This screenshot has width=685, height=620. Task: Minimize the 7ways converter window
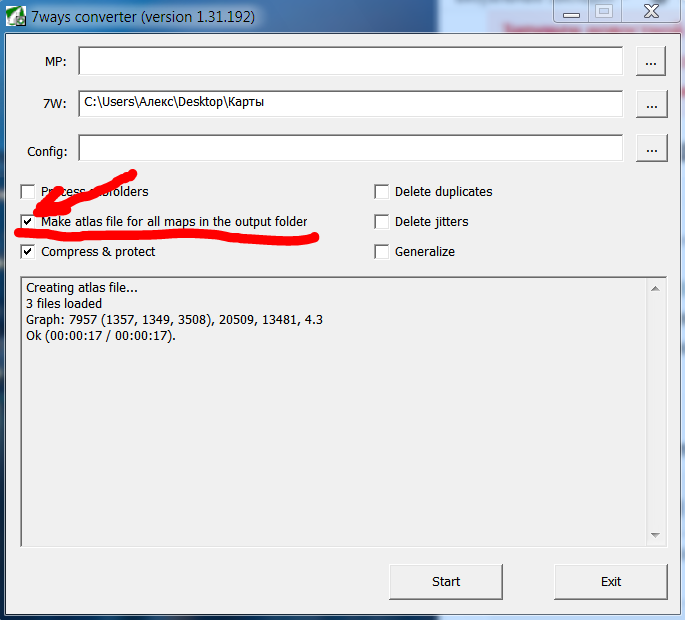click(569, 12)
